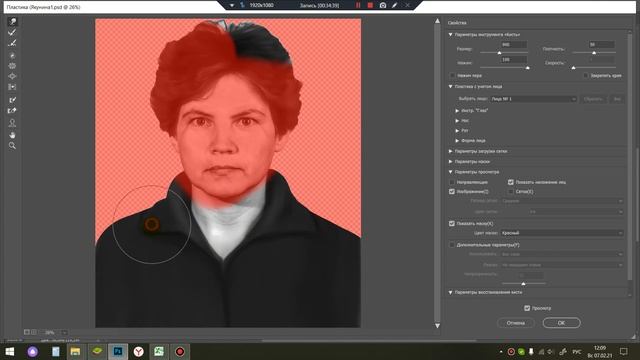Click canvas scrollbar up arrow
Viewport: 640px width, 360px height.
pos(437,21)
